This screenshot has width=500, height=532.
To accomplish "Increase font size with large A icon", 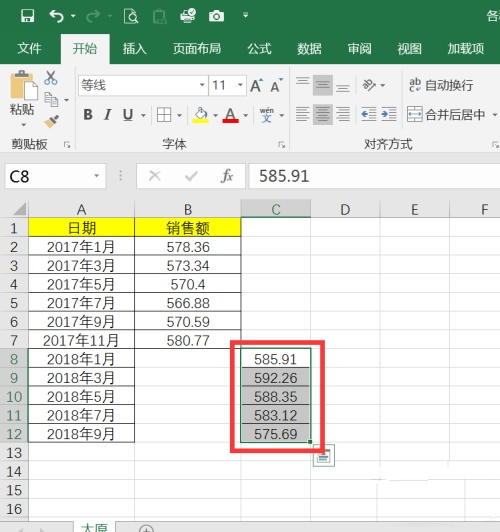I will (256, 85).
